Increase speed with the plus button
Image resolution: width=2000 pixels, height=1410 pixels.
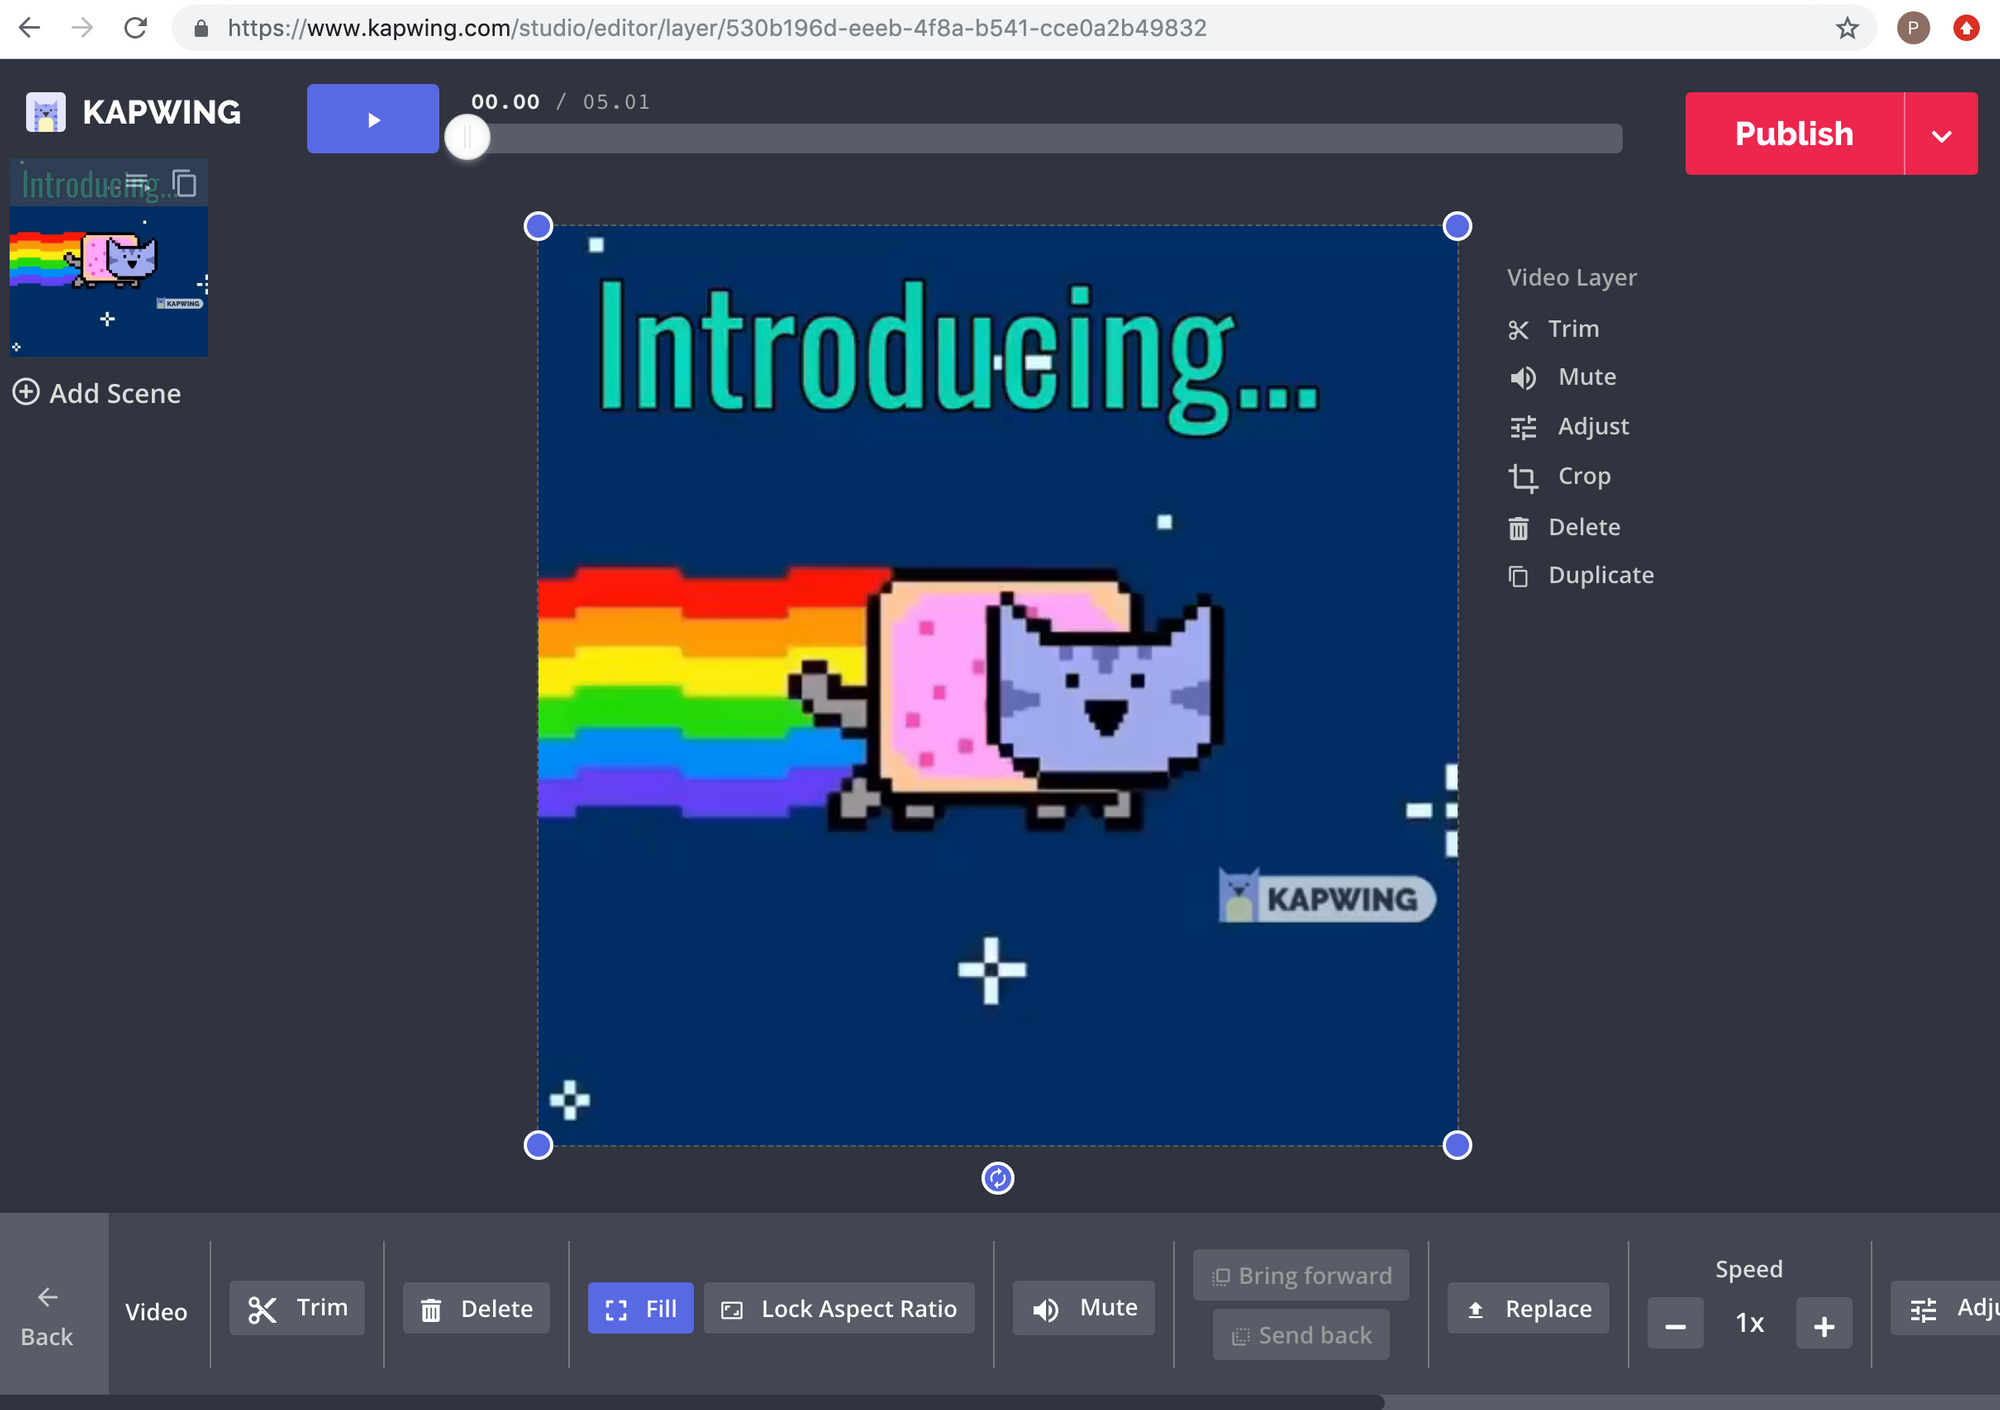(x=1824, y=1325)
